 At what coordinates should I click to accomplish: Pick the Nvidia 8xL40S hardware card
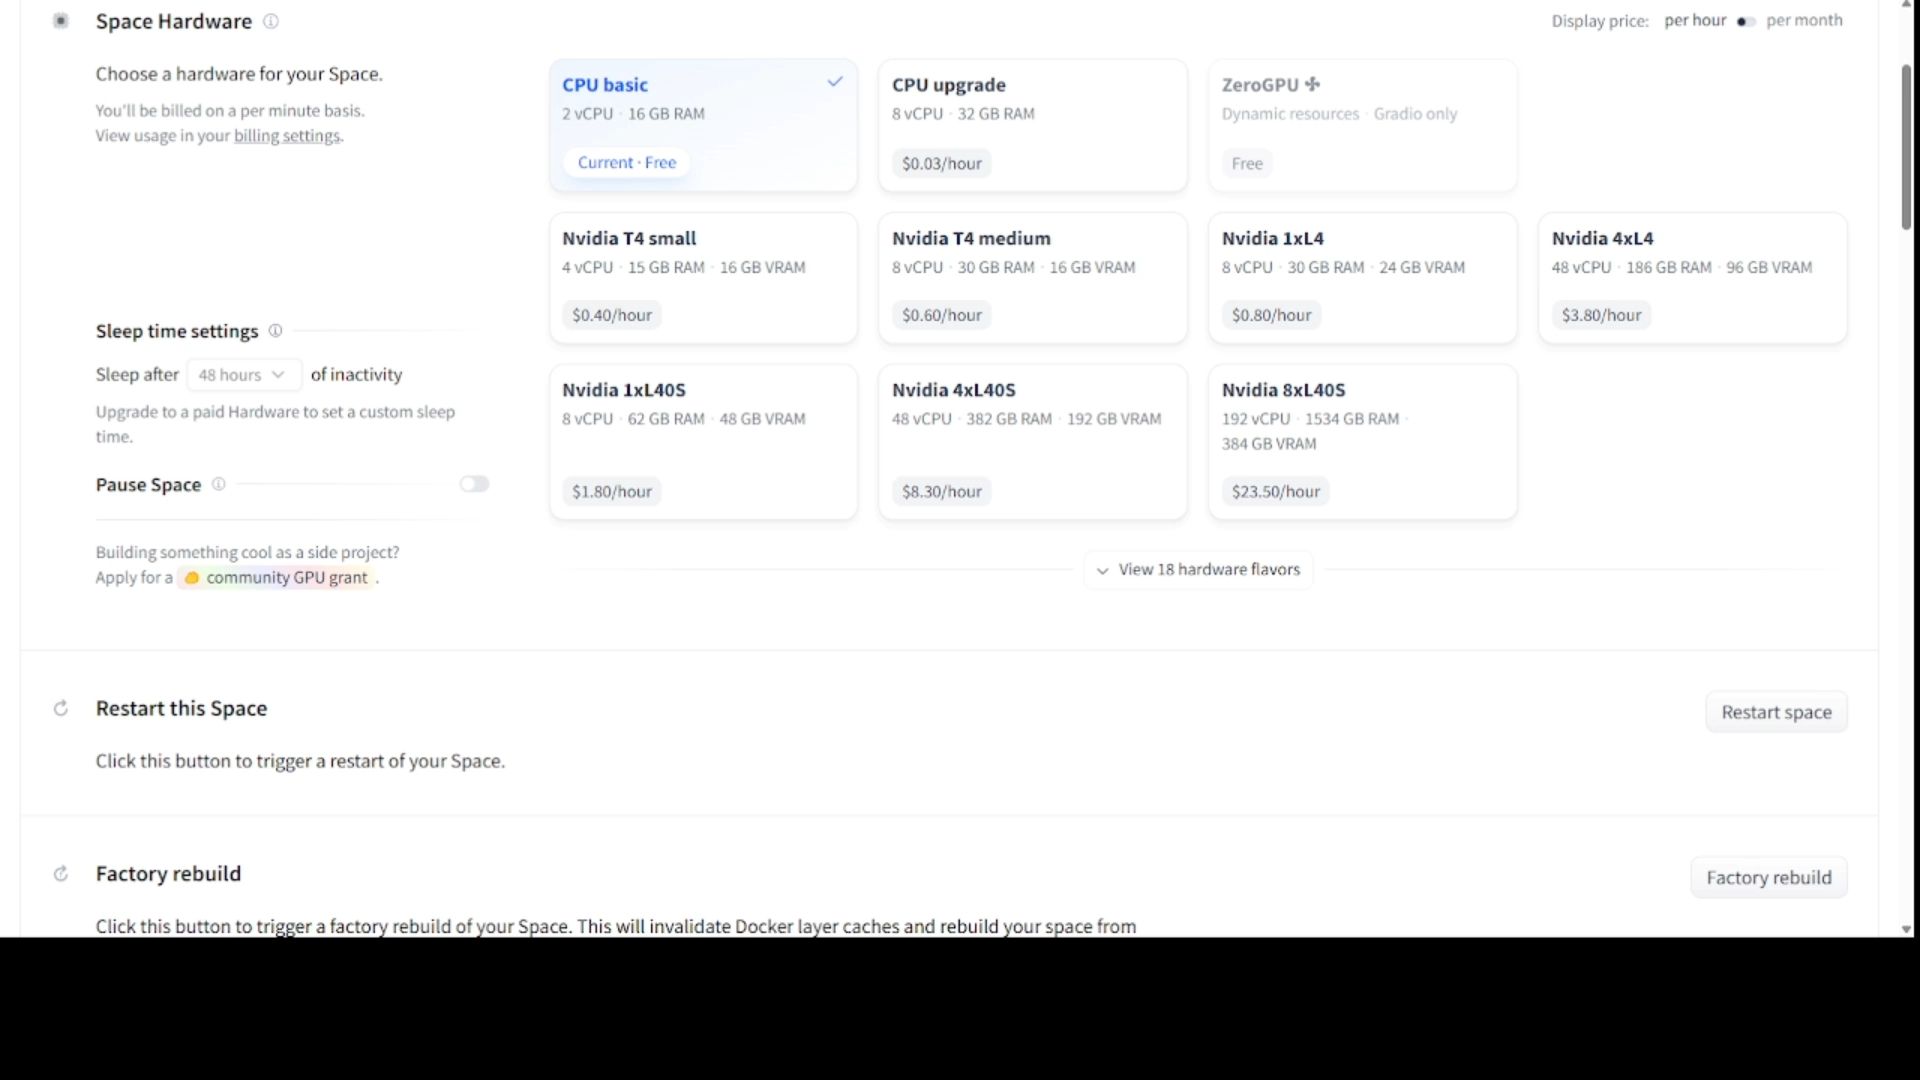click(1362, 442)
